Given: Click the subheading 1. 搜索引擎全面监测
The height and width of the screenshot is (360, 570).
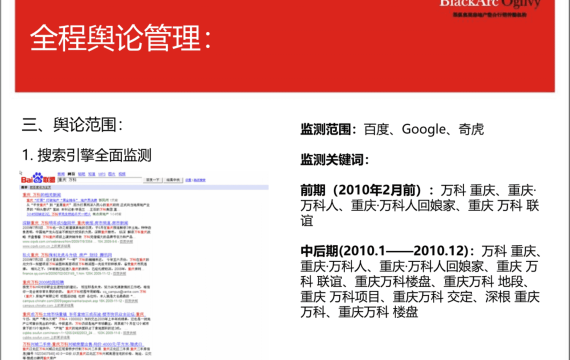Looking at the screenshot, I should [87, 155].
